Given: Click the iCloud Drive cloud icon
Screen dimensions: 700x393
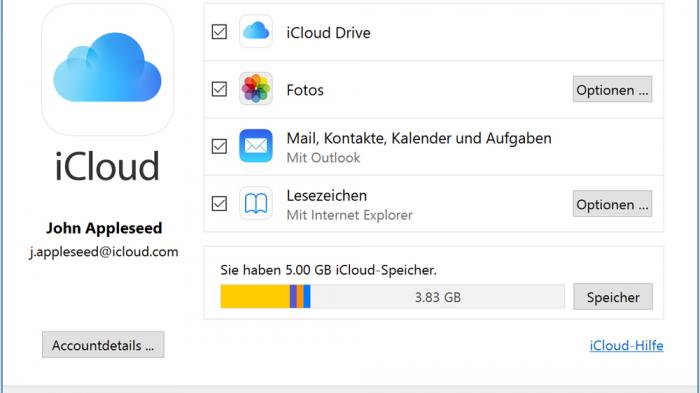Looking at the screenshot, I should tap(256, 31).
